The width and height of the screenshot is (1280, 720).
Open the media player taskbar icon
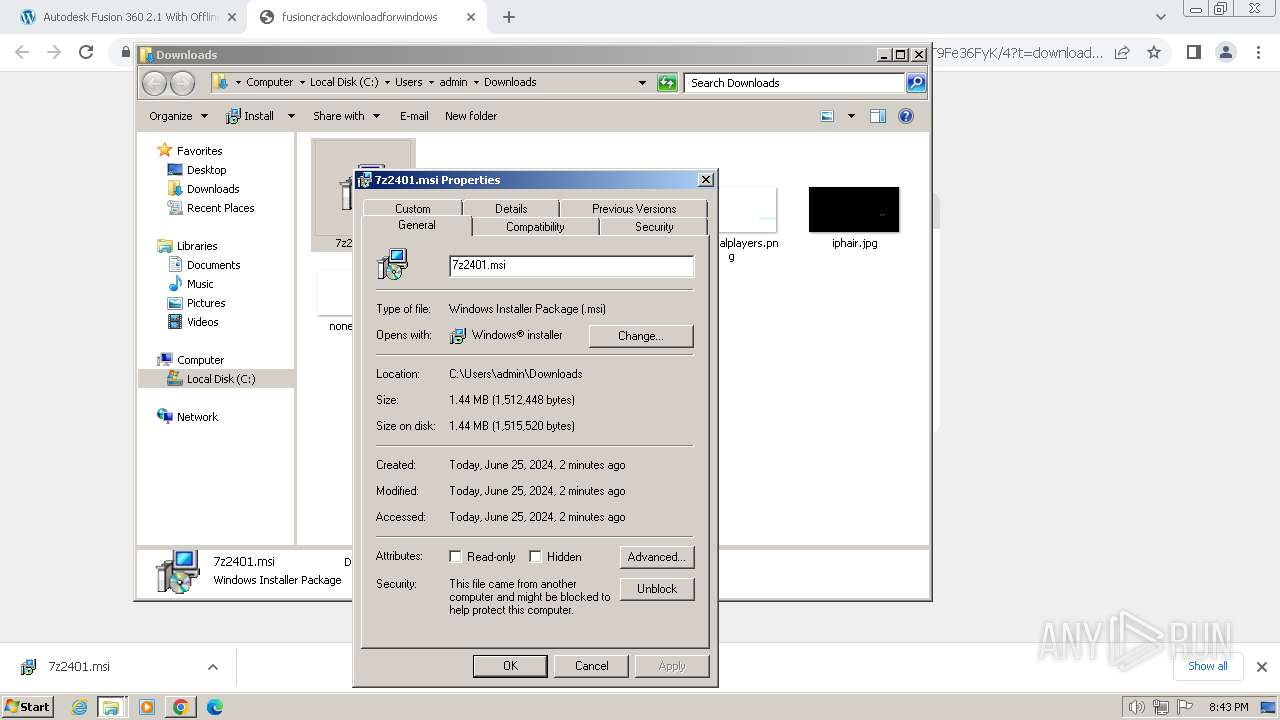(x=147, y=707)
